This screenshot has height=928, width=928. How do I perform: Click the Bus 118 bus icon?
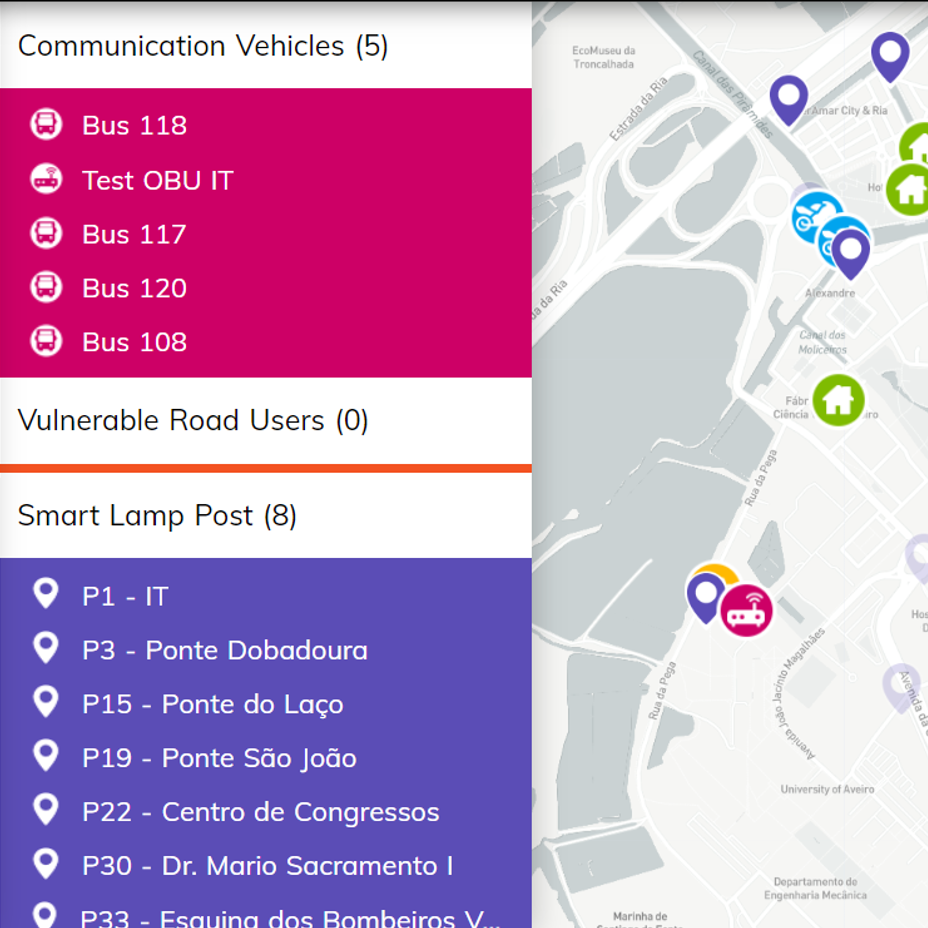[x=46, y=125]
